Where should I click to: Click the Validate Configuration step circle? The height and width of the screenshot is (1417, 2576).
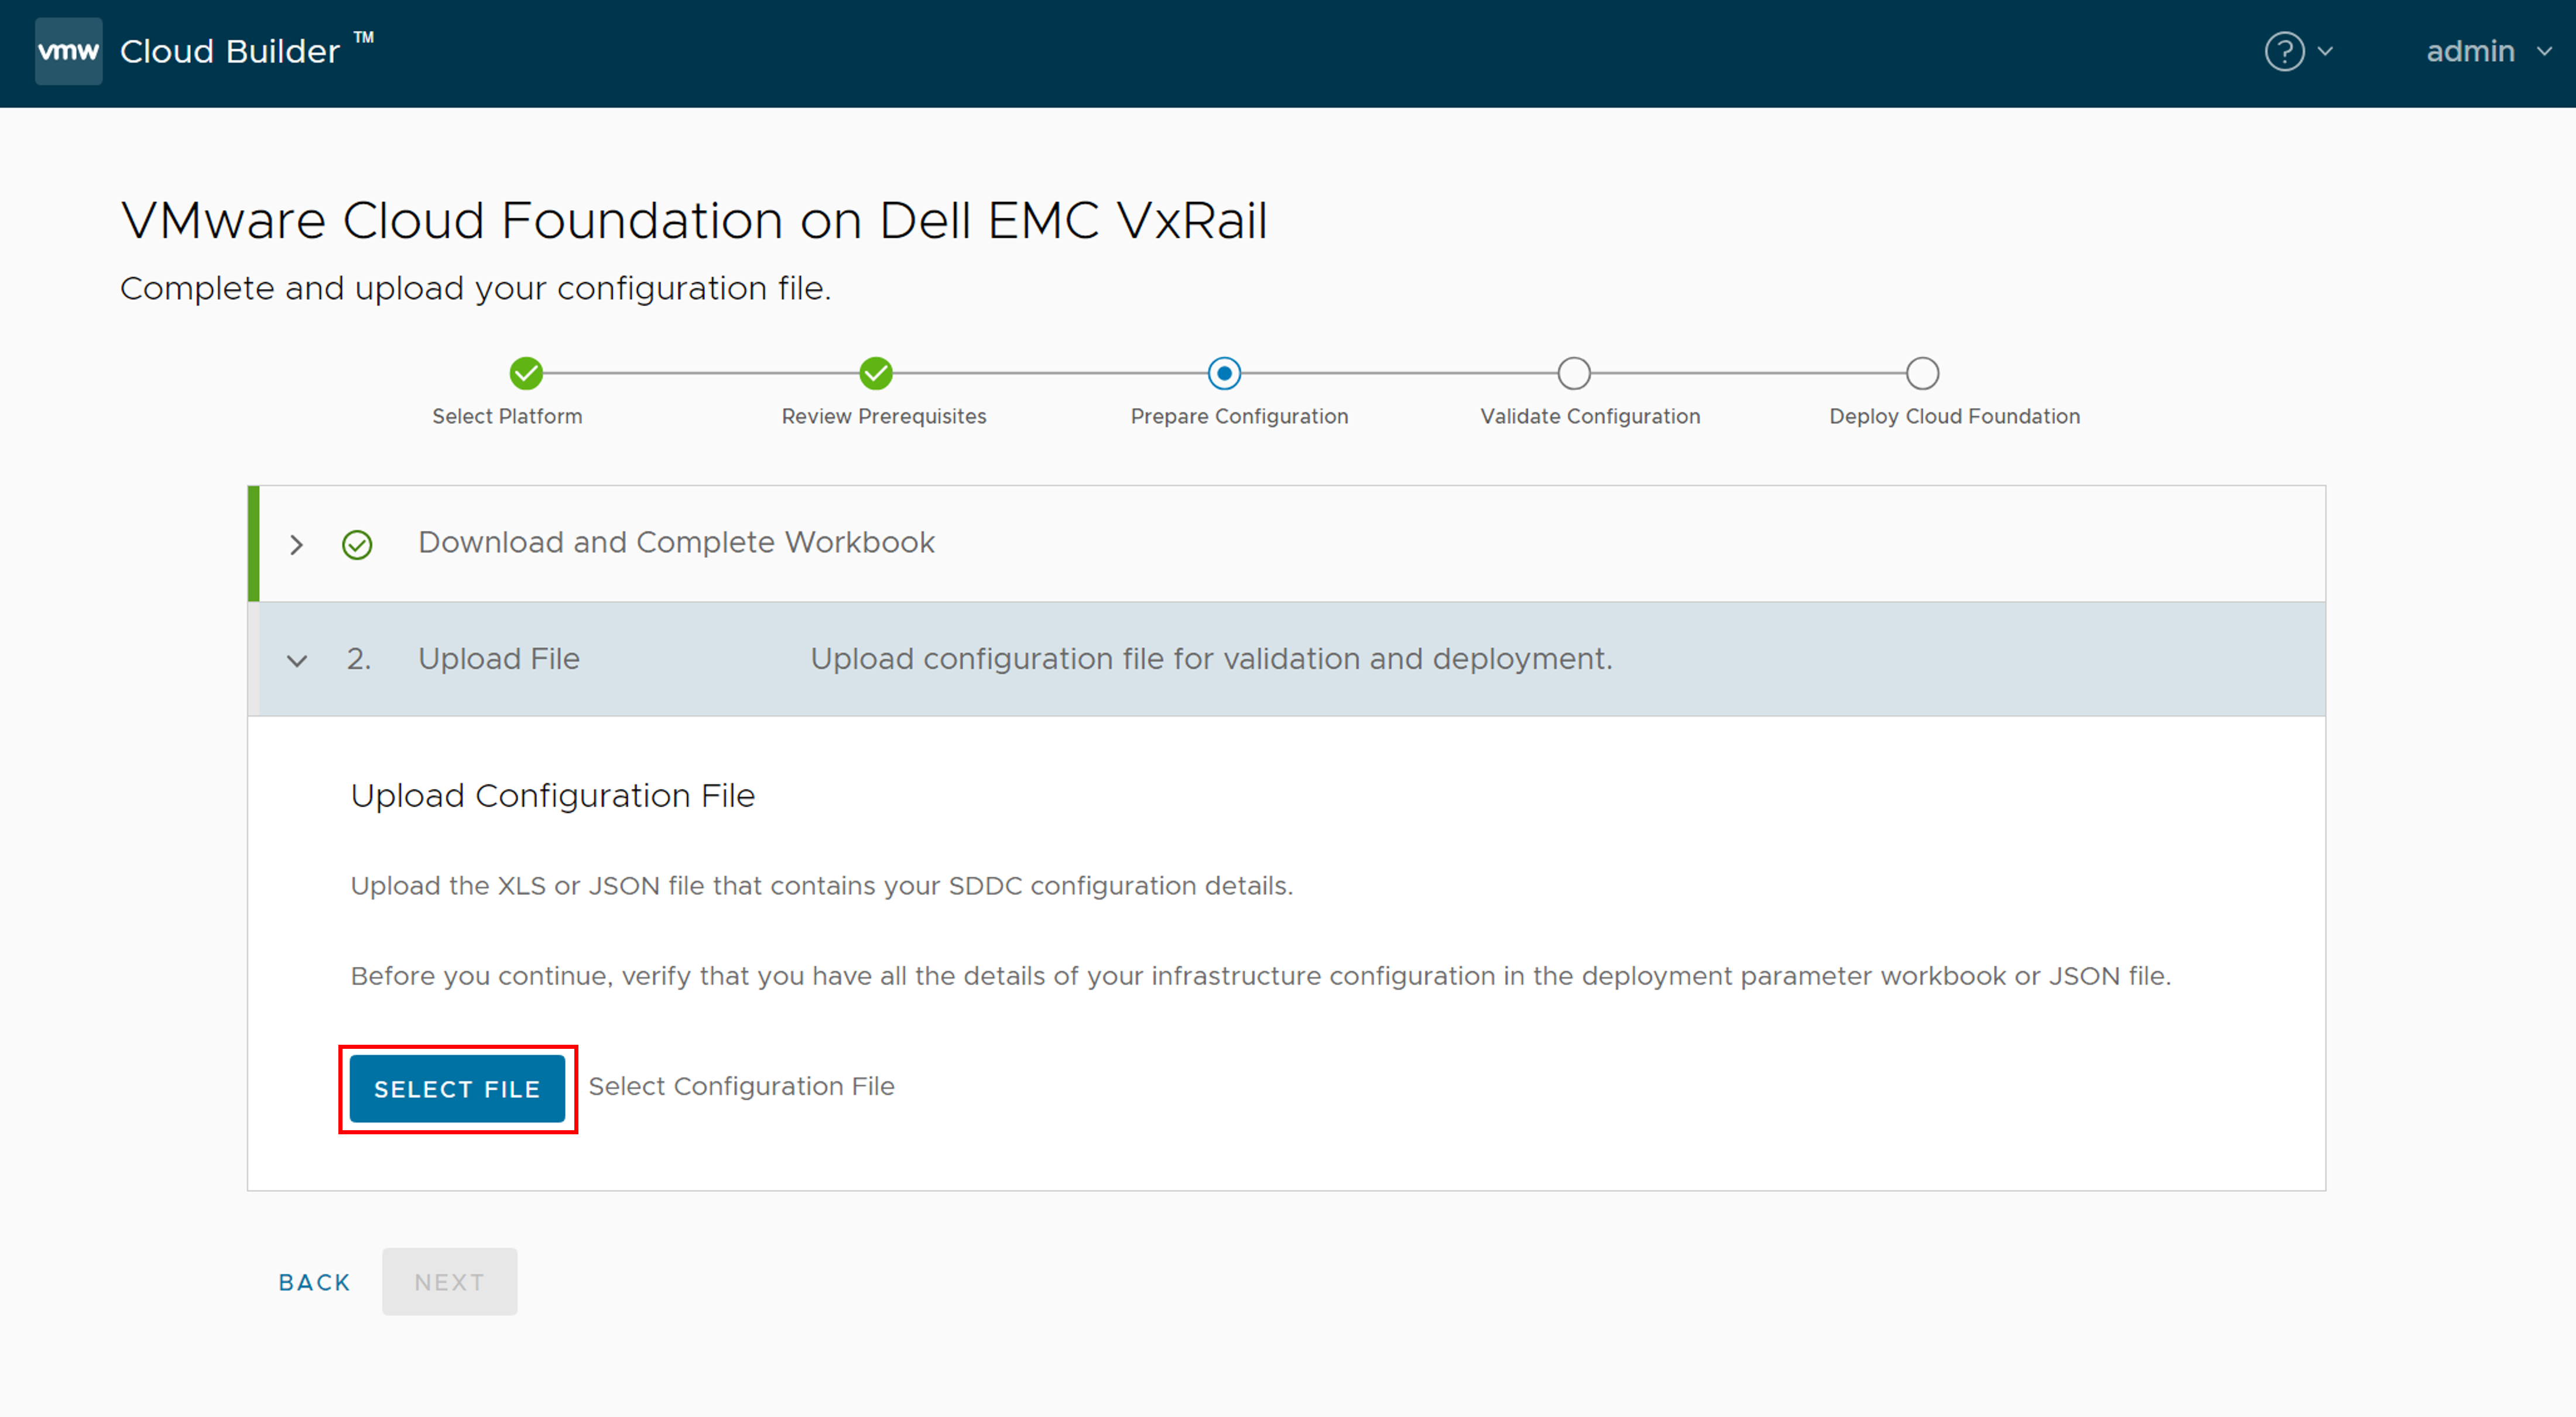click(x=1573, y=374)
